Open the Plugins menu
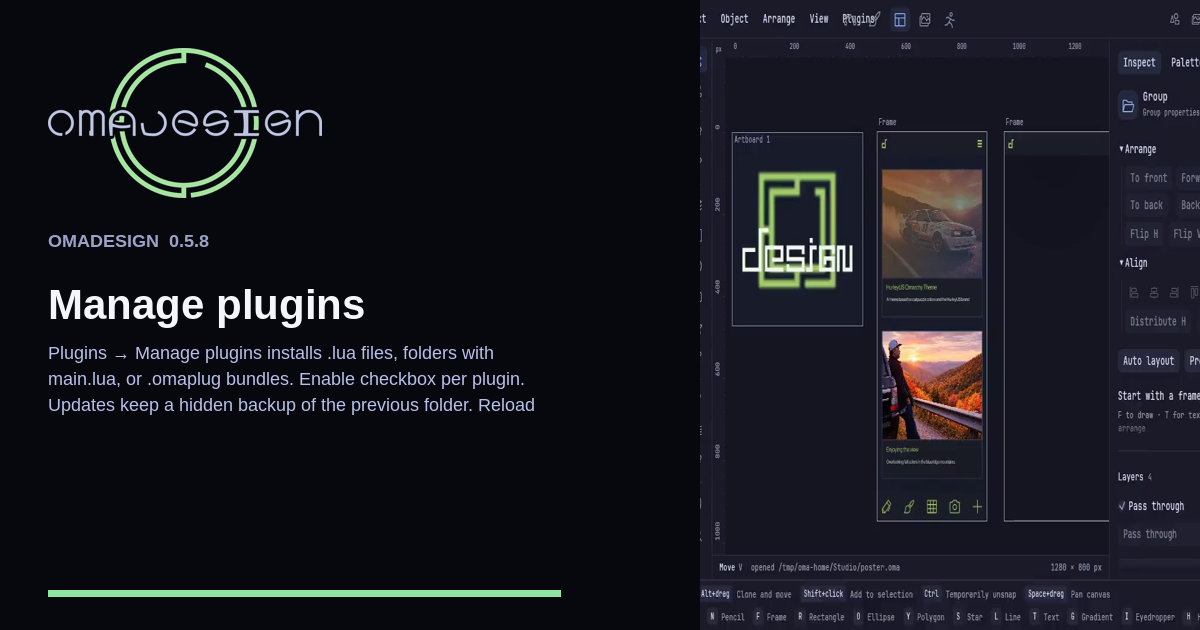 pos(859,19)
